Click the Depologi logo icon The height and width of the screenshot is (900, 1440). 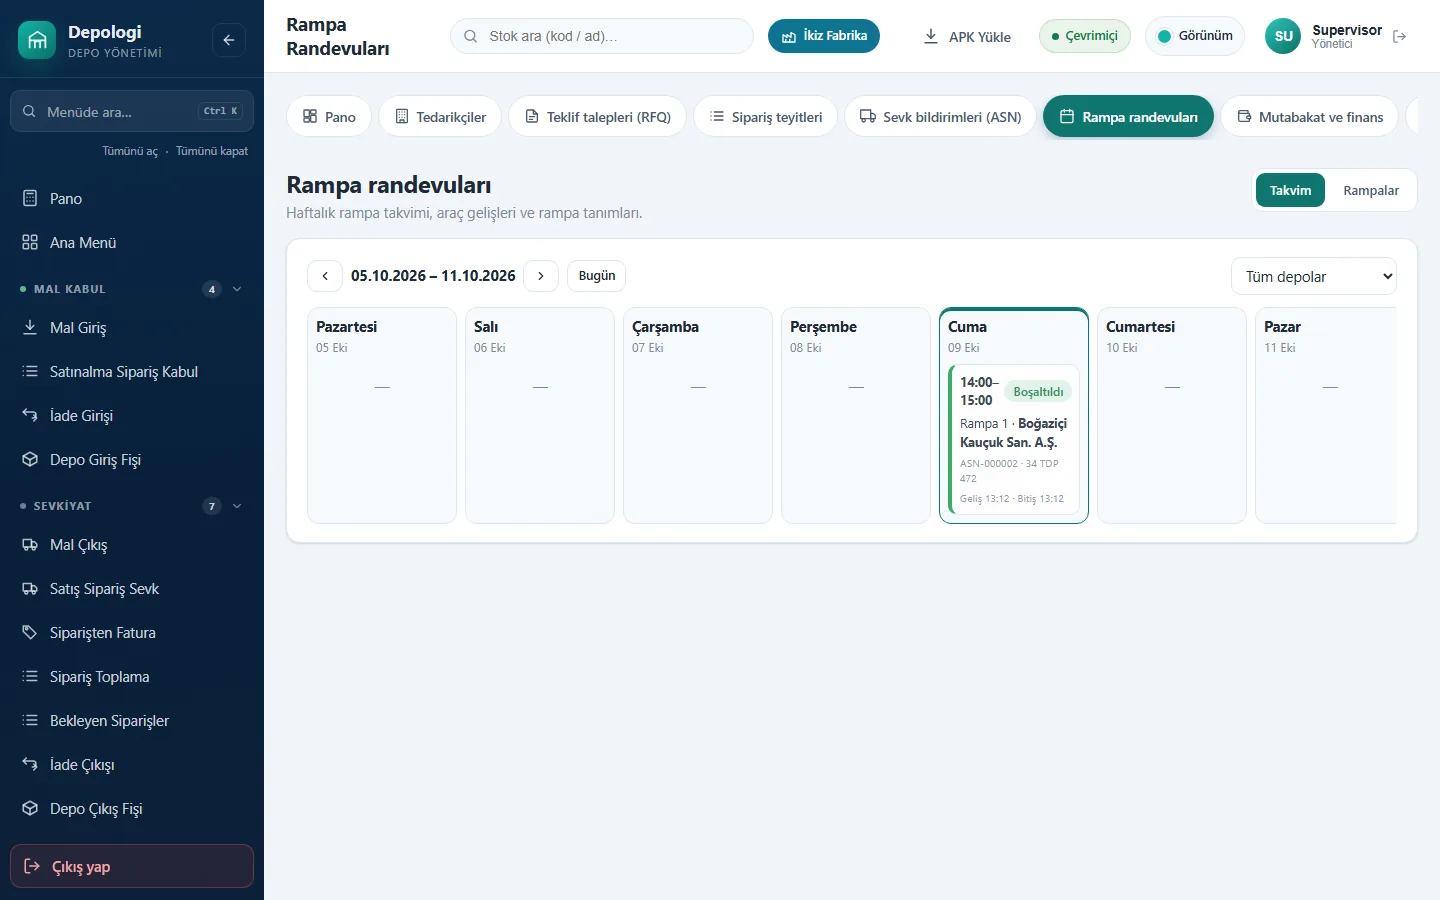pos(37,40)
